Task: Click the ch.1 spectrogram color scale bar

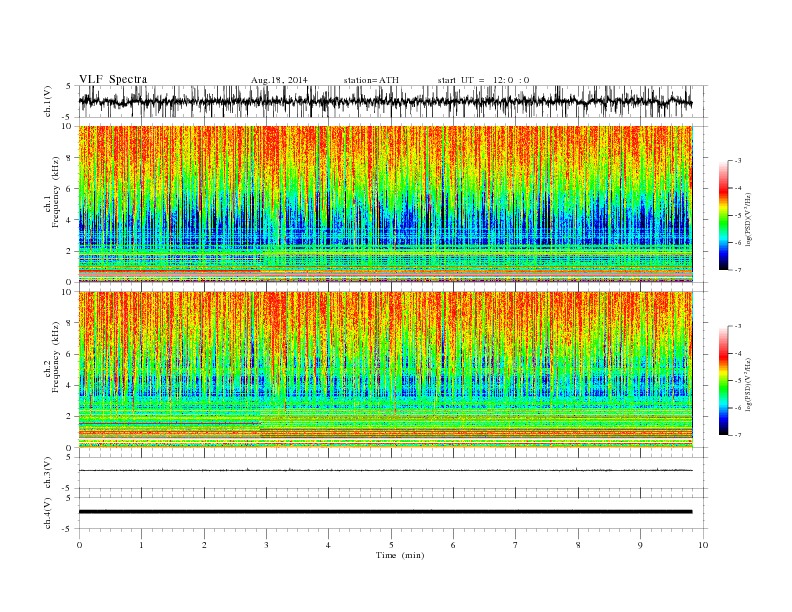Action: 723,215
